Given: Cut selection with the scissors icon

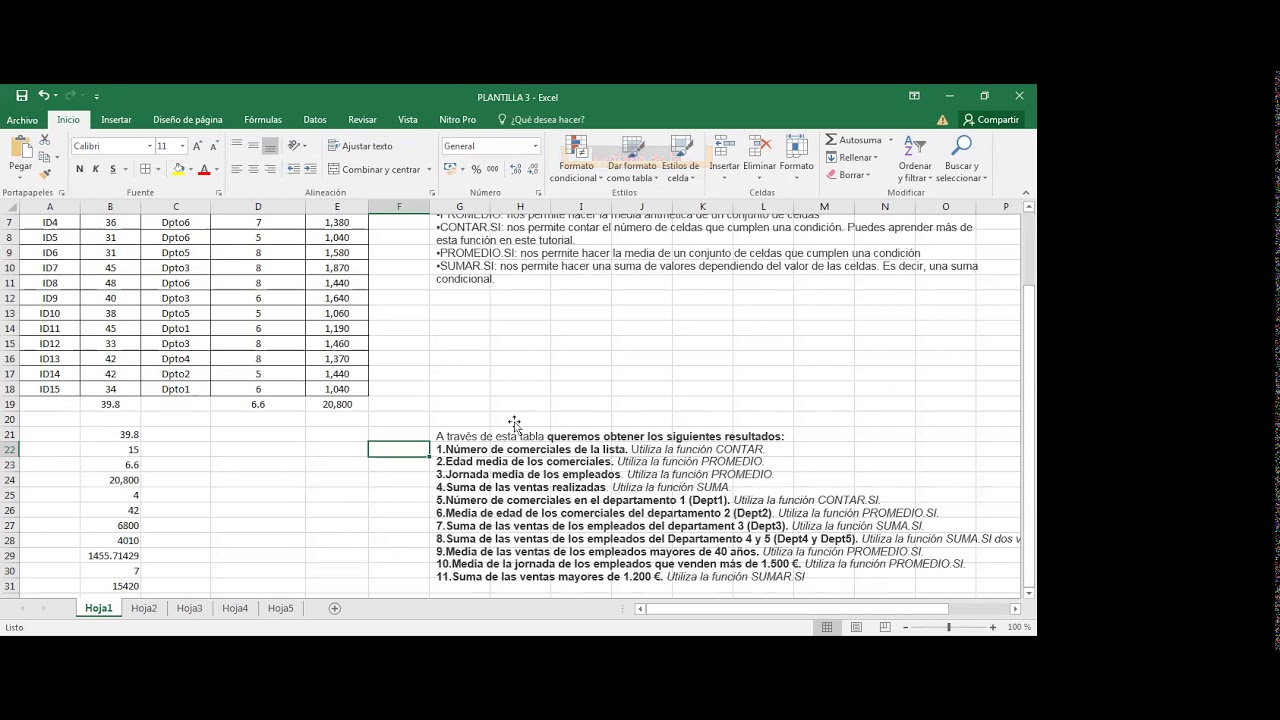Looking at the screenshot, I should [44, 141].
